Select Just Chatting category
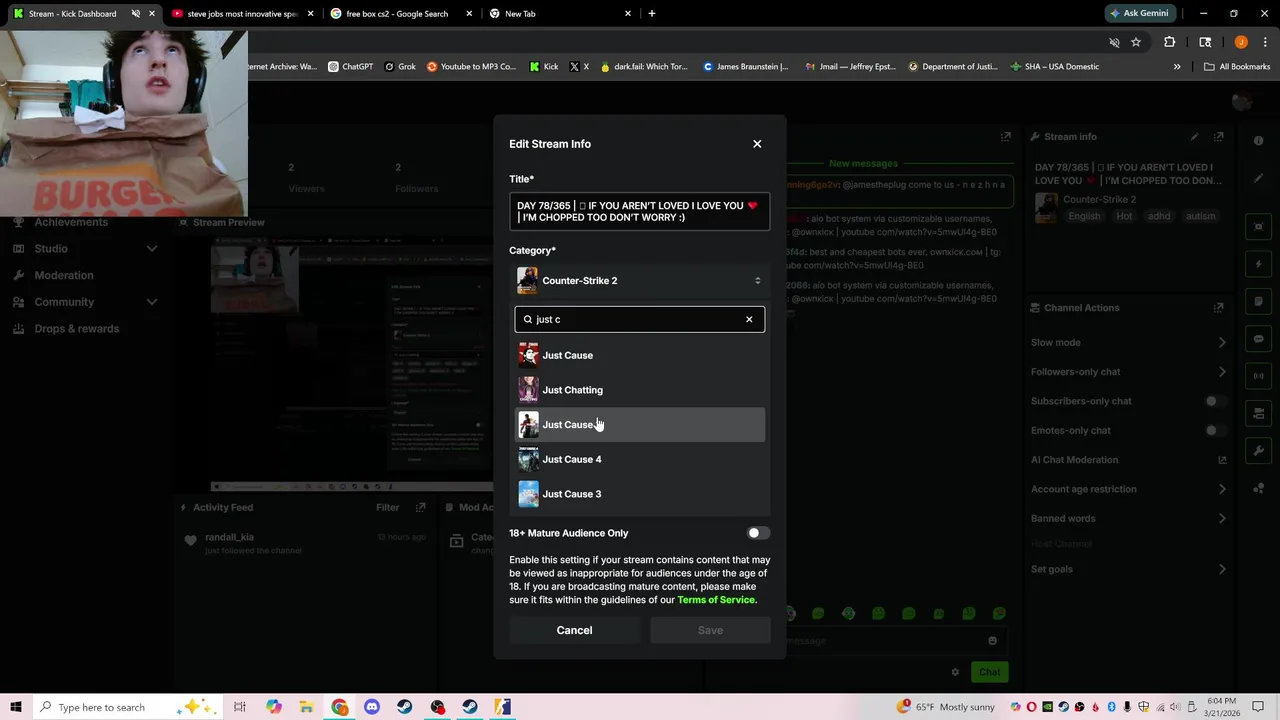This screenshot has width=1280, height=720. (x=640, y=390)
